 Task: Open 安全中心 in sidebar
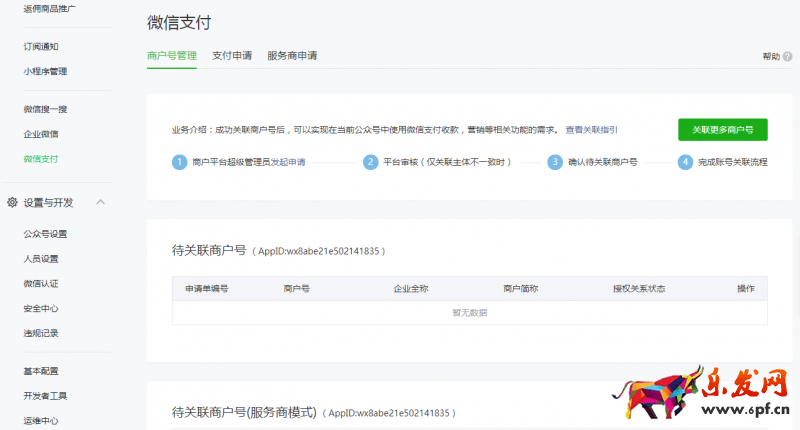(41, 309)
